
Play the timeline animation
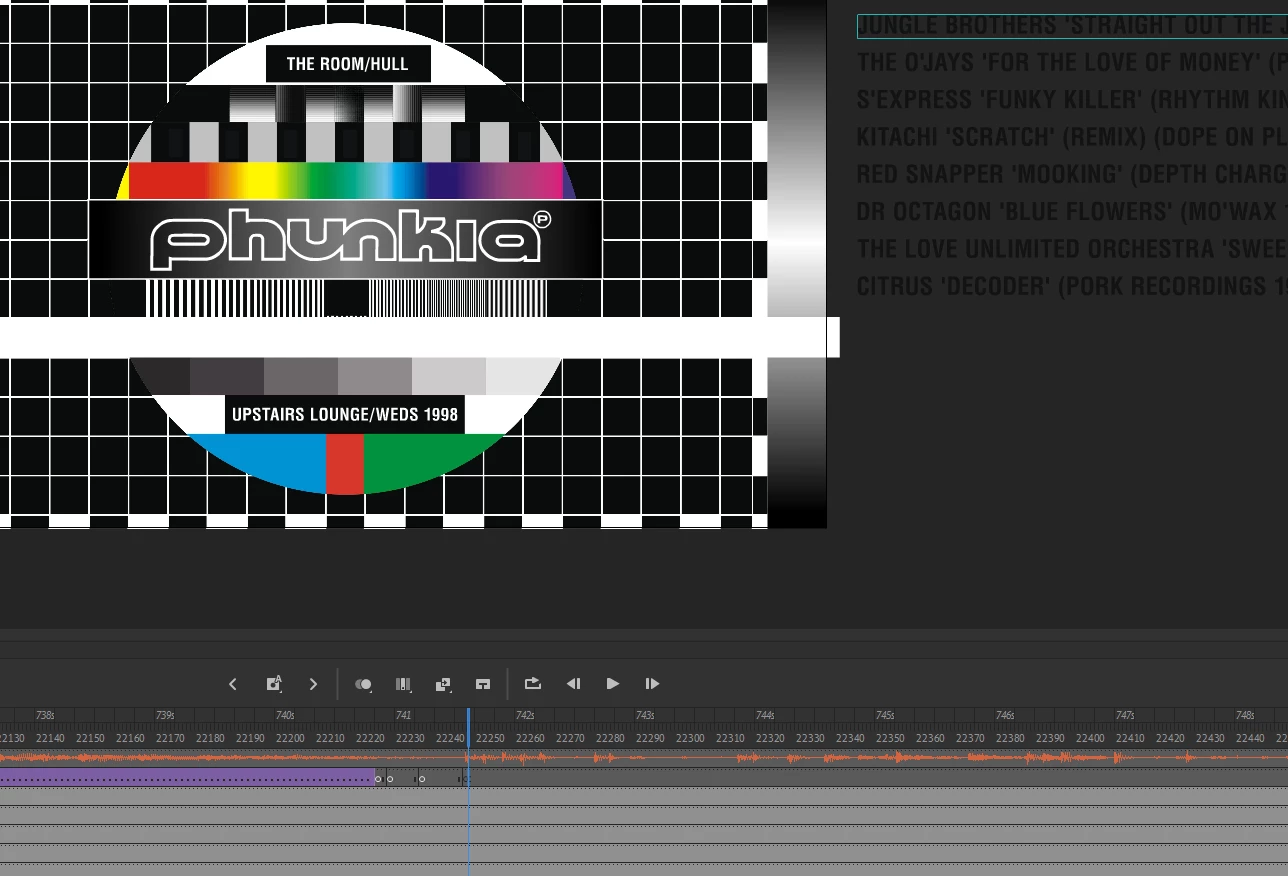[x=613, y=684]
